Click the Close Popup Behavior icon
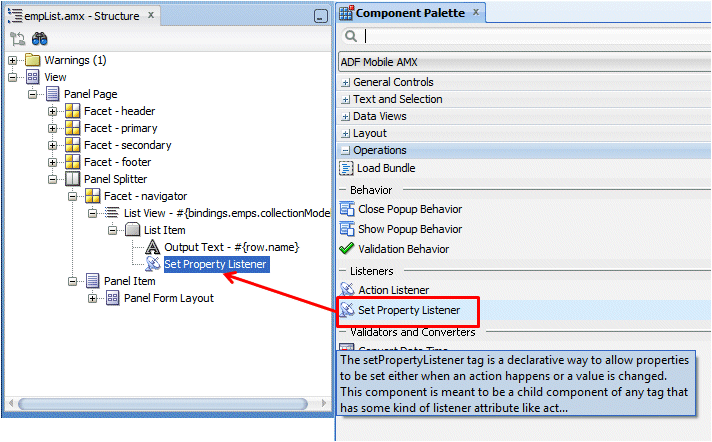The height and width of the screenshot is (442, 712). 347,209
